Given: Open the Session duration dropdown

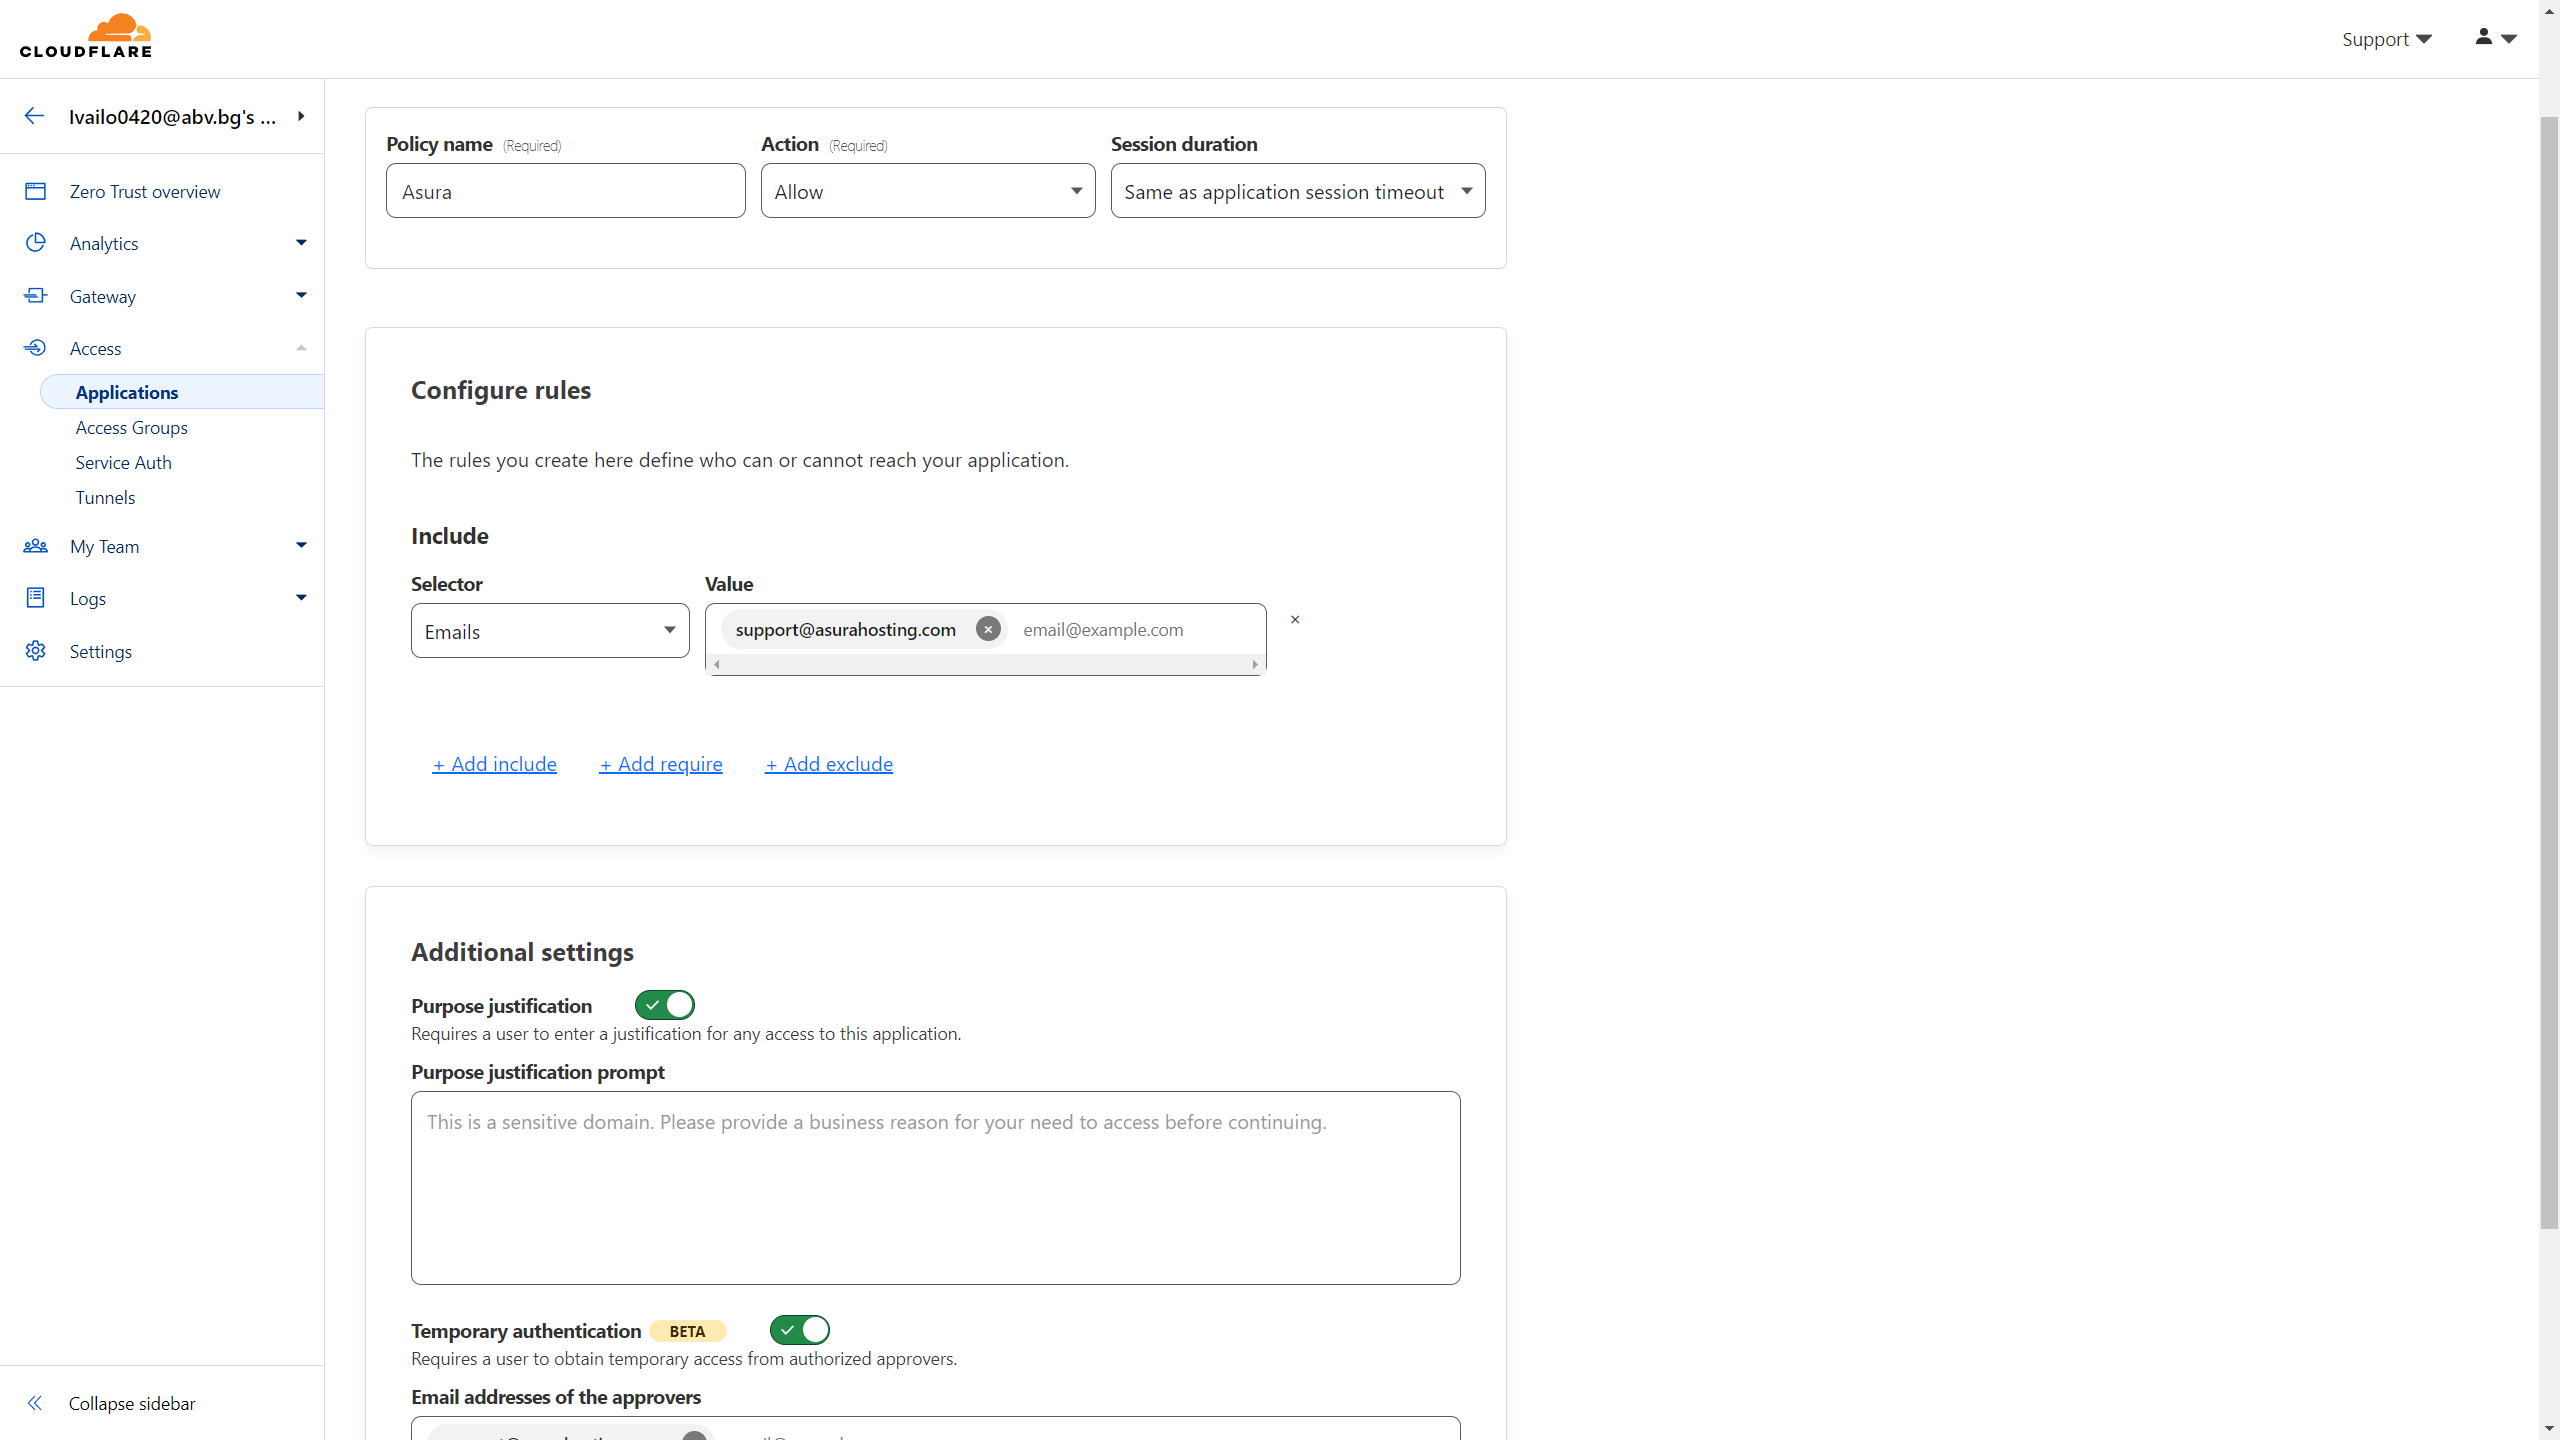Looking at the screenshot, I should click(x=1297, y=191).
